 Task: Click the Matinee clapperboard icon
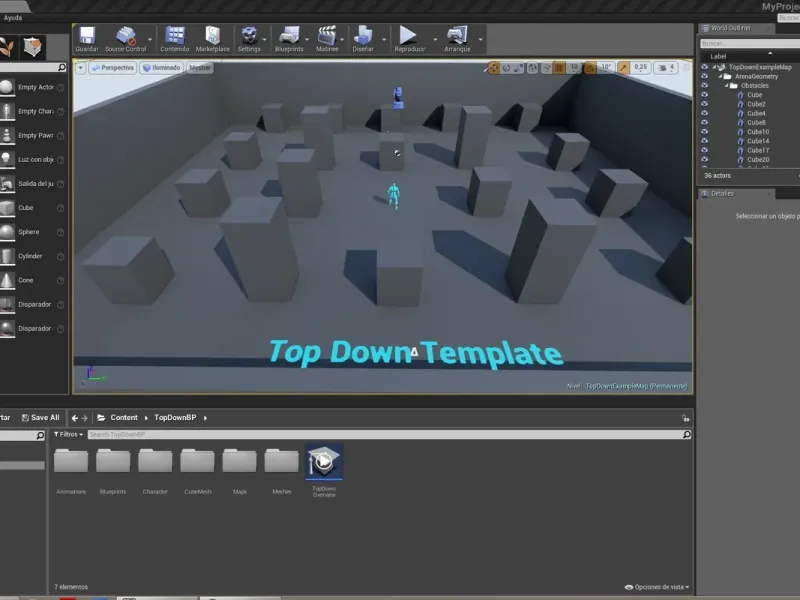(x=327, y=39)
